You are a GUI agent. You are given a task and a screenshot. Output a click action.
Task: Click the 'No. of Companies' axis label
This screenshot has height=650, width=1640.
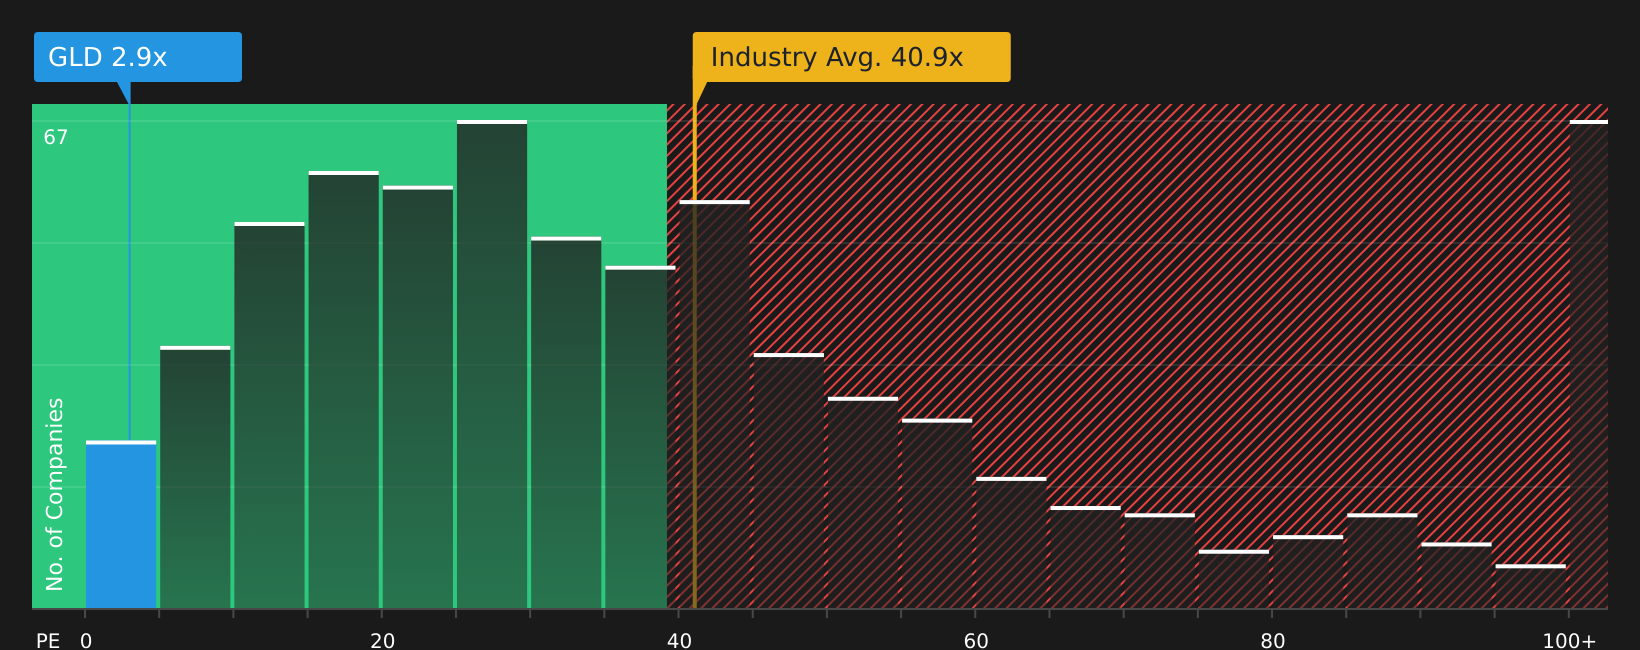55,494
